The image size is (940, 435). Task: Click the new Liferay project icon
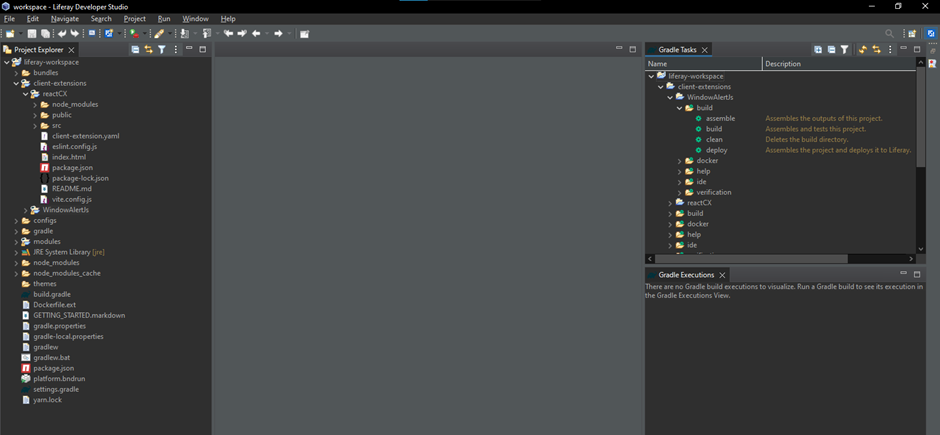[x=109, y=34]
